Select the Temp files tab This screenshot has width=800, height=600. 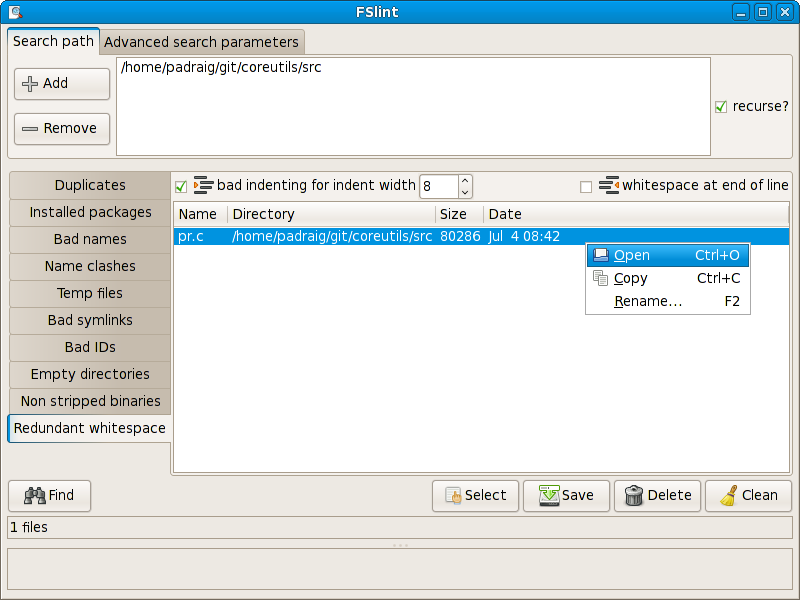[90, 293]
